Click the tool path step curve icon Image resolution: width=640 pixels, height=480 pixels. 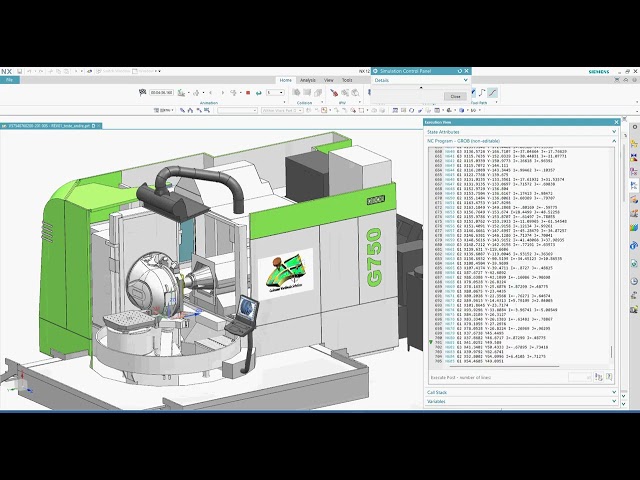click(x=482, y=93)
